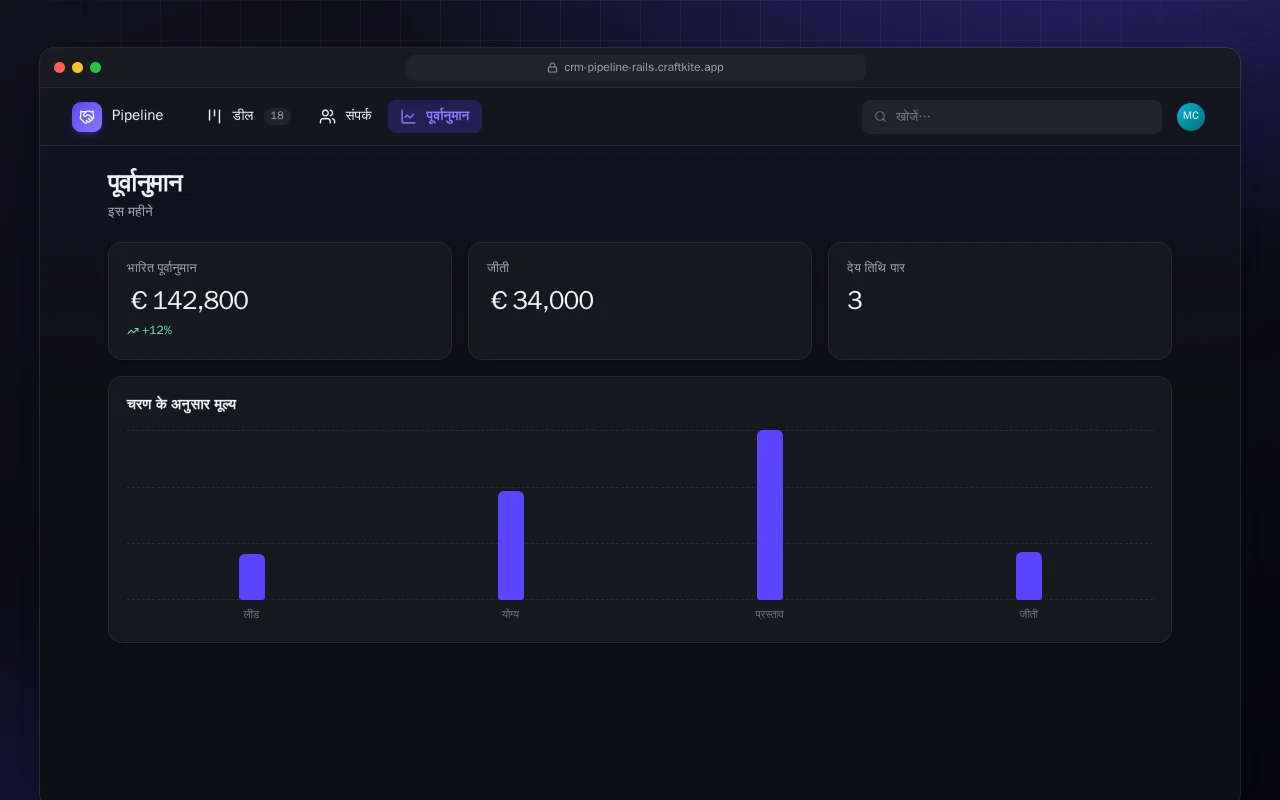Click the +12% change text
Screen dimensions: 1280x800
click(157, 331)
